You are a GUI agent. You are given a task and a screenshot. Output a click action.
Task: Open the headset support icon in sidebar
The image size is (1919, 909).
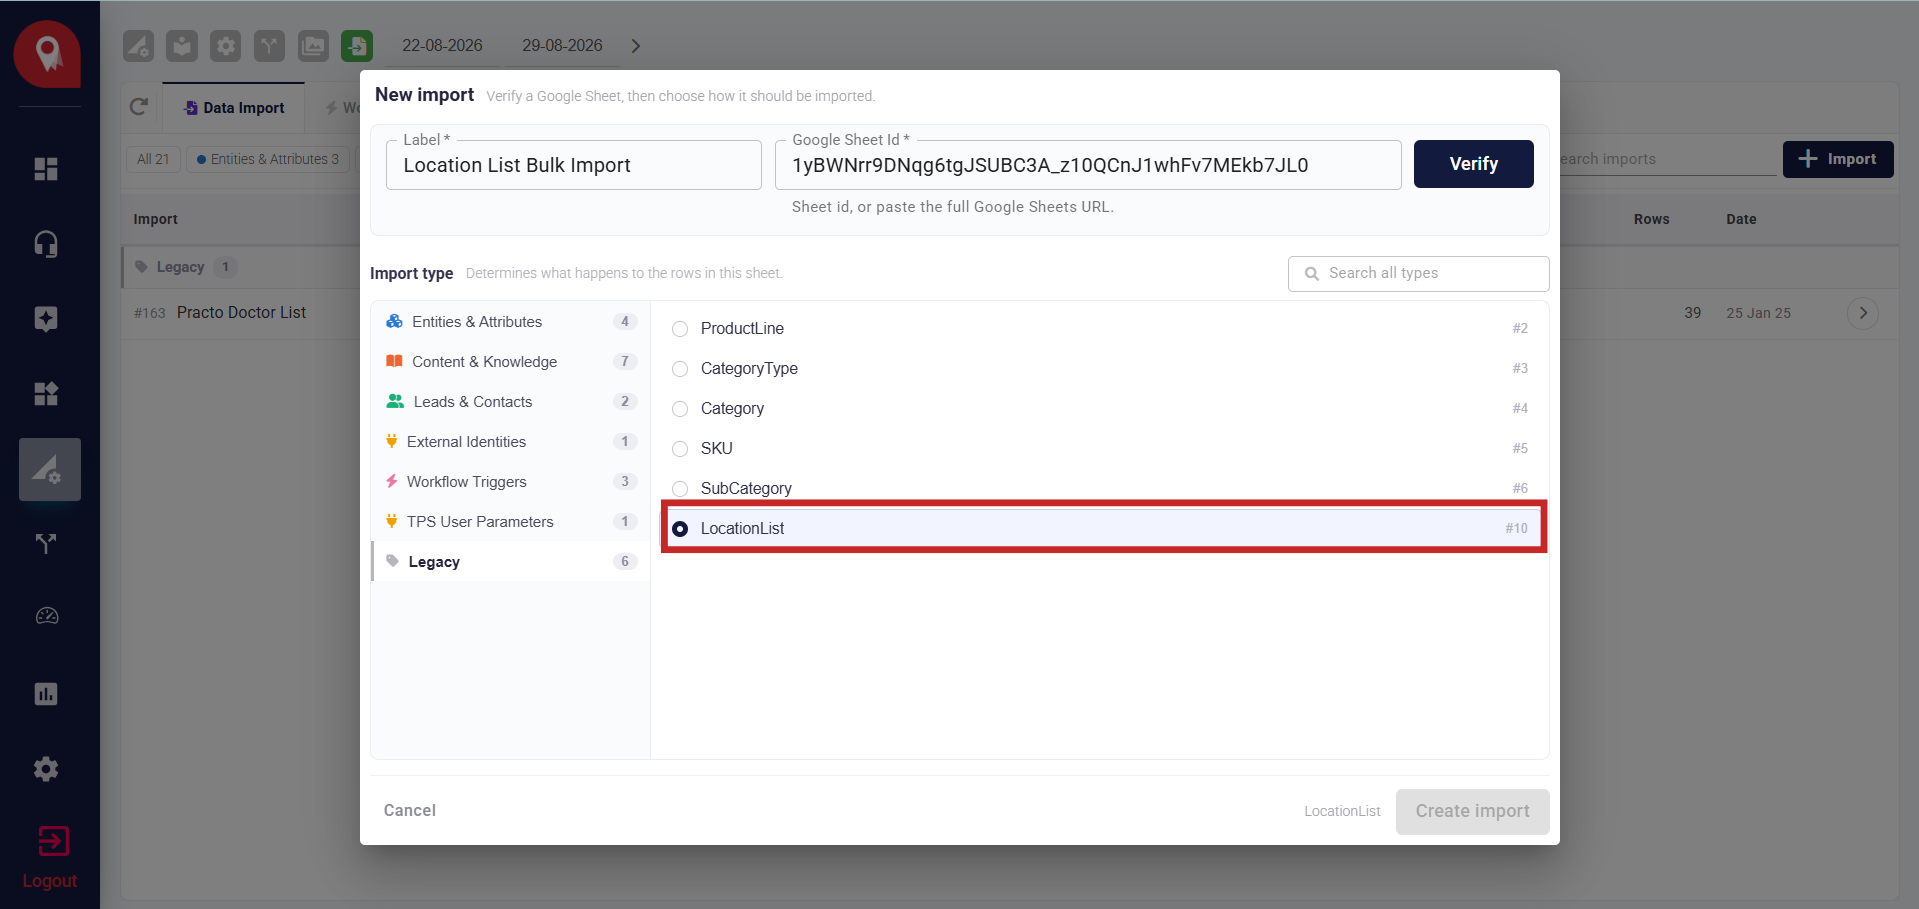coord(46,244)
